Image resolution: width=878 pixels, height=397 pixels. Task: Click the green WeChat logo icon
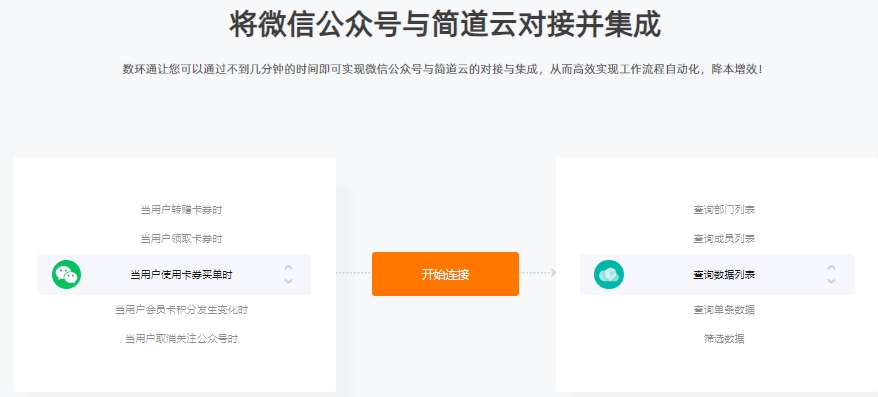[x=67, y=274]
